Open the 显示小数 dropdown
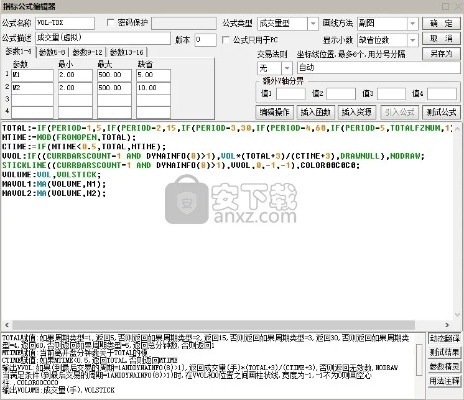This screenshot has width=464, height=400. coord(413,40)
